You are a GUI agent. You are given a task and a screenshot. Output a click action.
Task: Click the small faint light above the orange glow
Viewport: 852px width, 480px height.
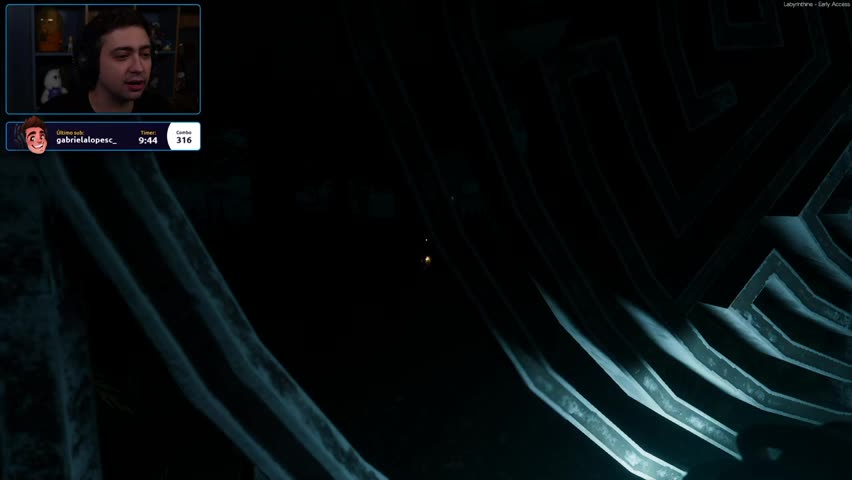[427, 240]
